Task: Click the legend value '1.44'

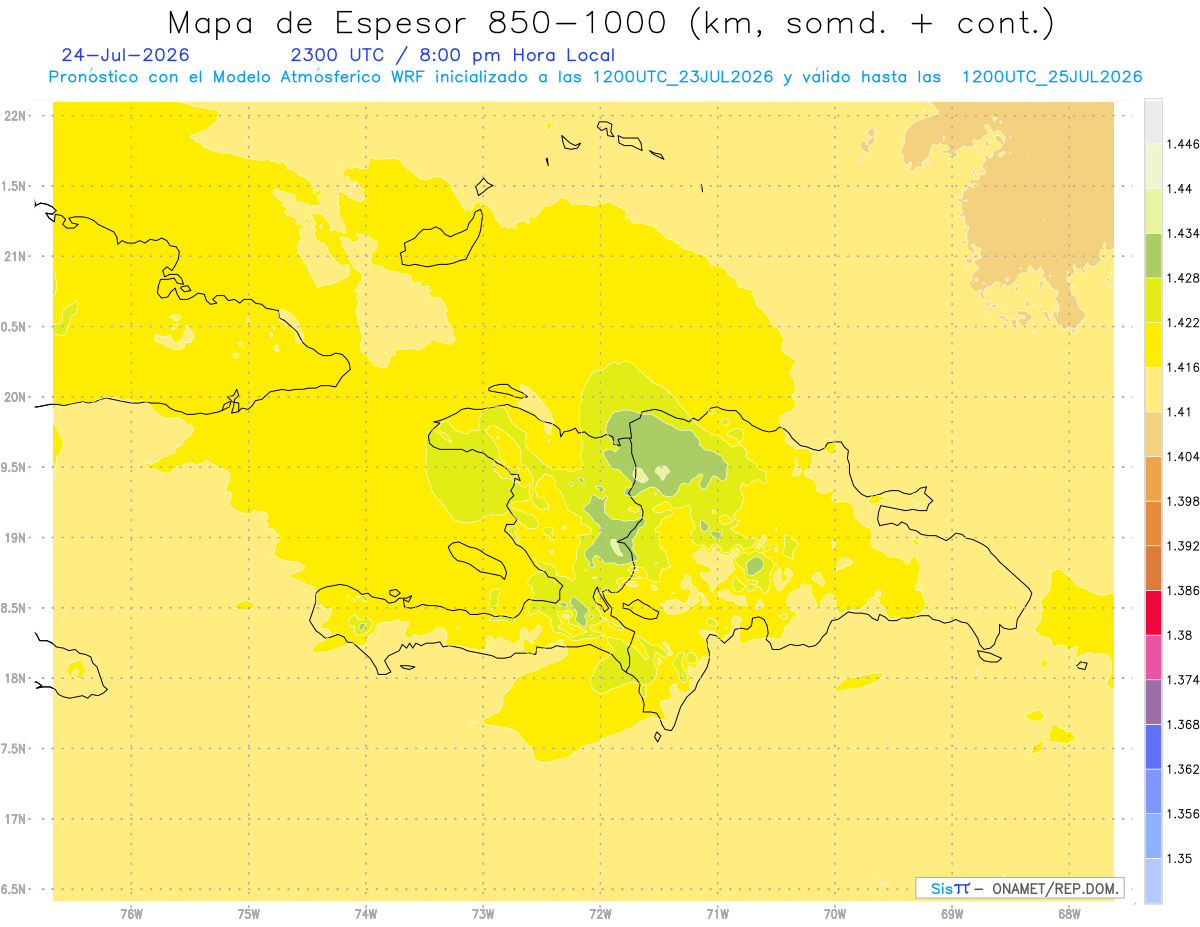Action: (1179, 189)
